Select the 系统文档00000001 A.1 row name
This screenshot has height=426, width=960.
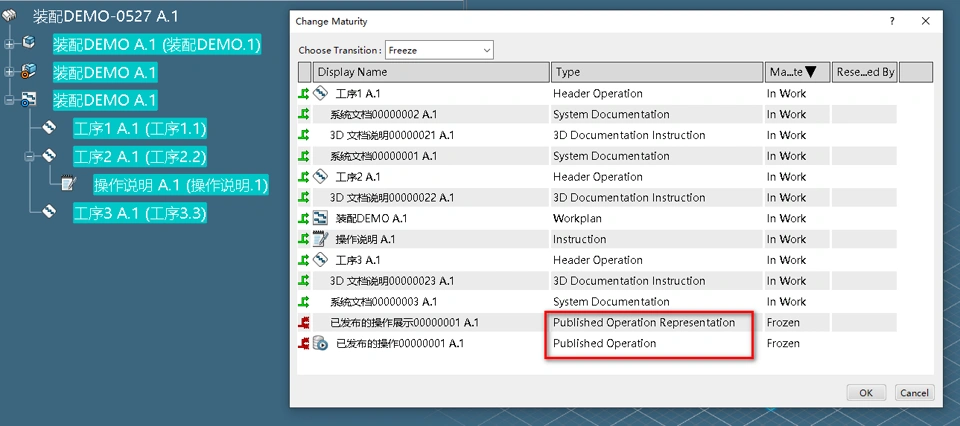(x=383, y=156)
